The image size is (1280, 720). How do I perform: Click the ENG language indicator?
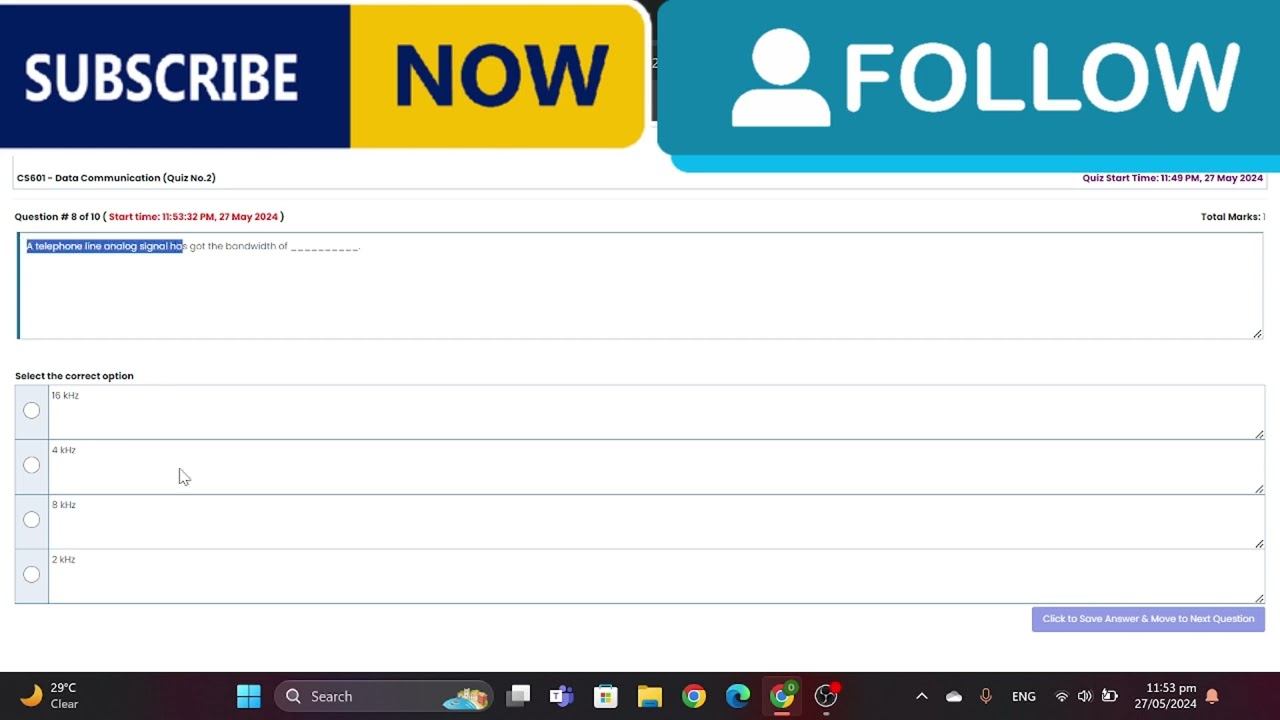1024,697
